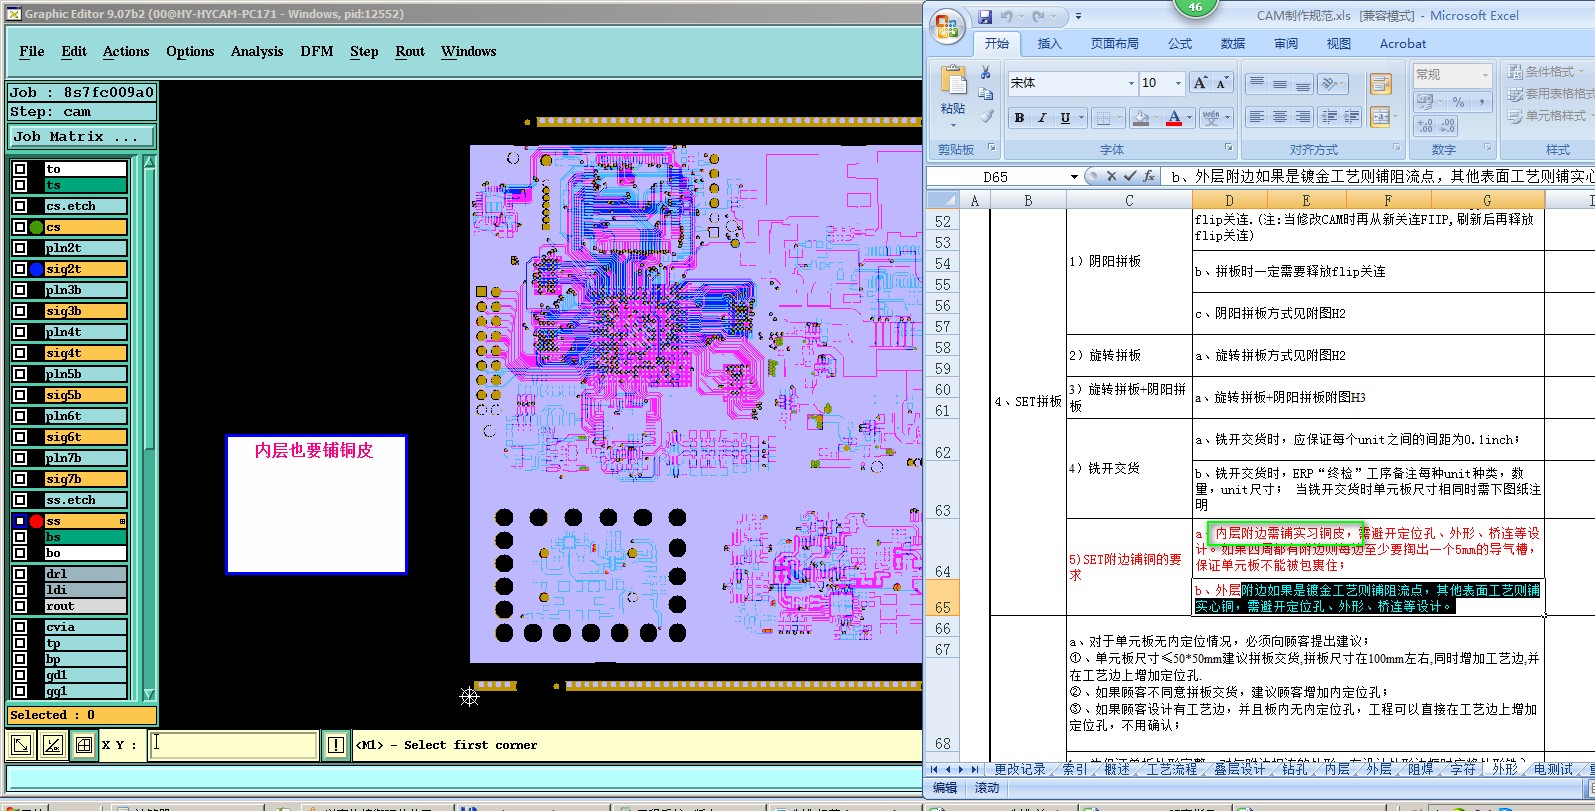Image resolution: width=1595 pixels, height=811 pixels.
Task: Apply red font color in Excel
Action: pyautogui.click(x=1174, y=118)
